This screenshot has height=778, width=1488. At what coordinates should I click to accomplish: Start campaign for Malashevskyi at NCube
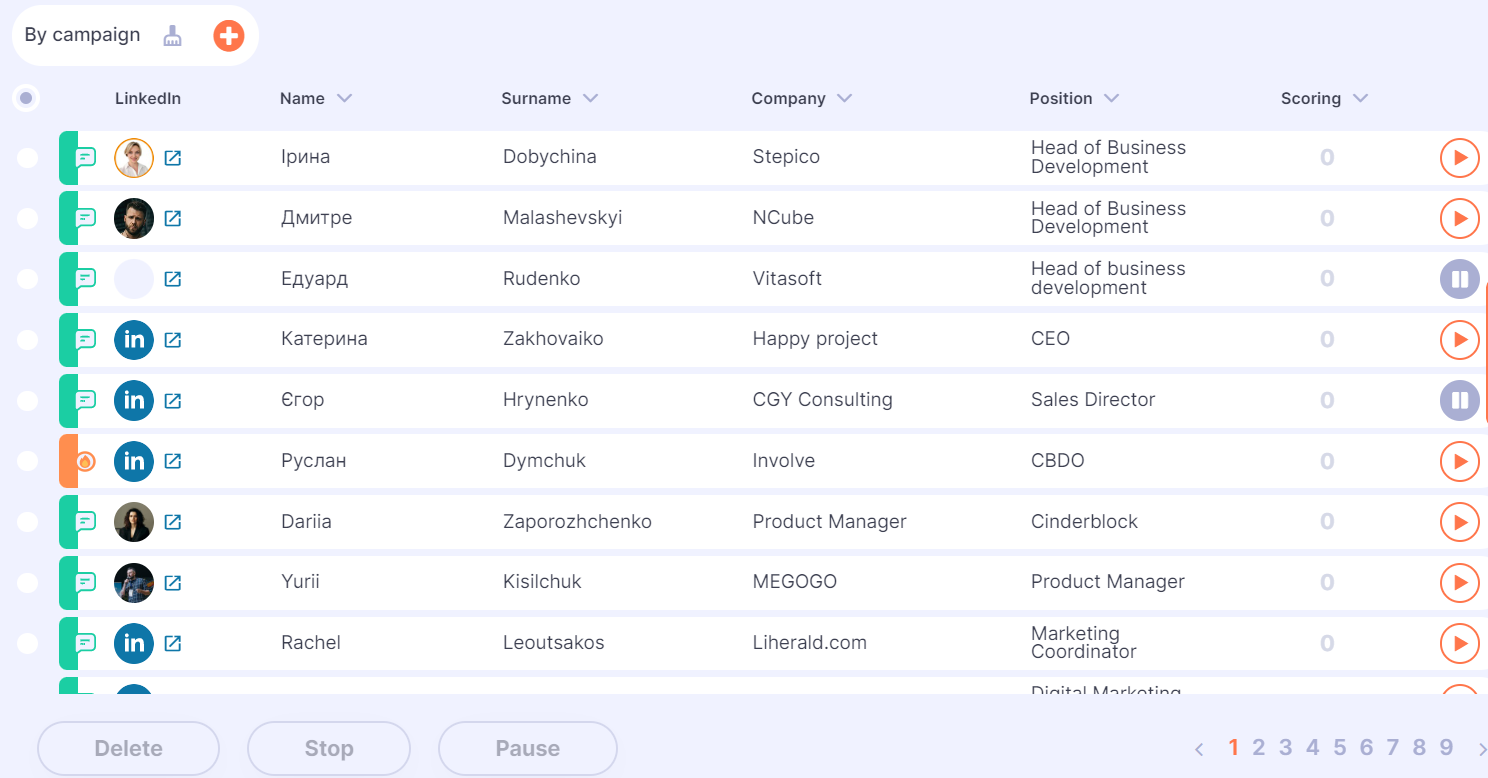click(1460, 218)
